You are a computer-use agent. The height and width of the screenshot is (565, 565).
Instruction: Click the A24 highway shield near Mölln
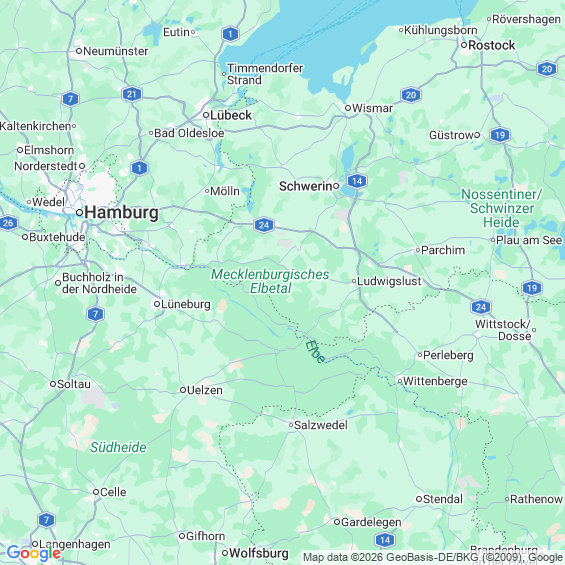coord(264,225)
